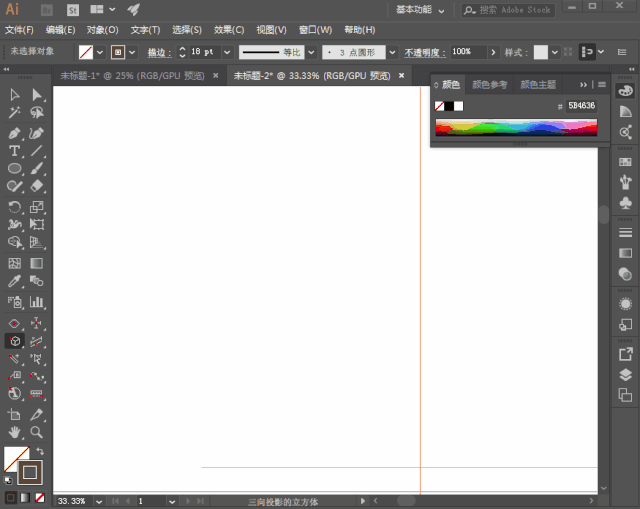Open the Stroke panel icon

pos(625,233)
